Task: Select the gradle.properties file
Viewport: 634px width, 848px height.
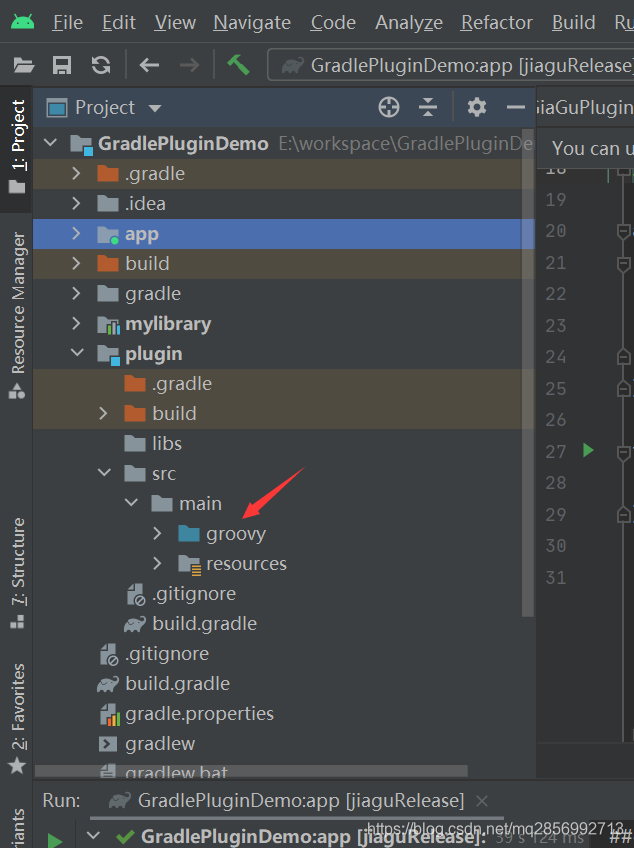Action: [199, 714]
